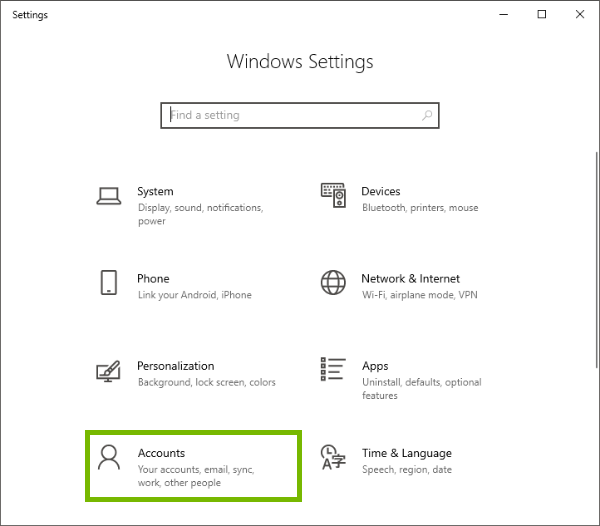Viewport: 600px width, 526px height.
Task: Open the Network & Internet globe icon
Action: click(x=333, y=283)
